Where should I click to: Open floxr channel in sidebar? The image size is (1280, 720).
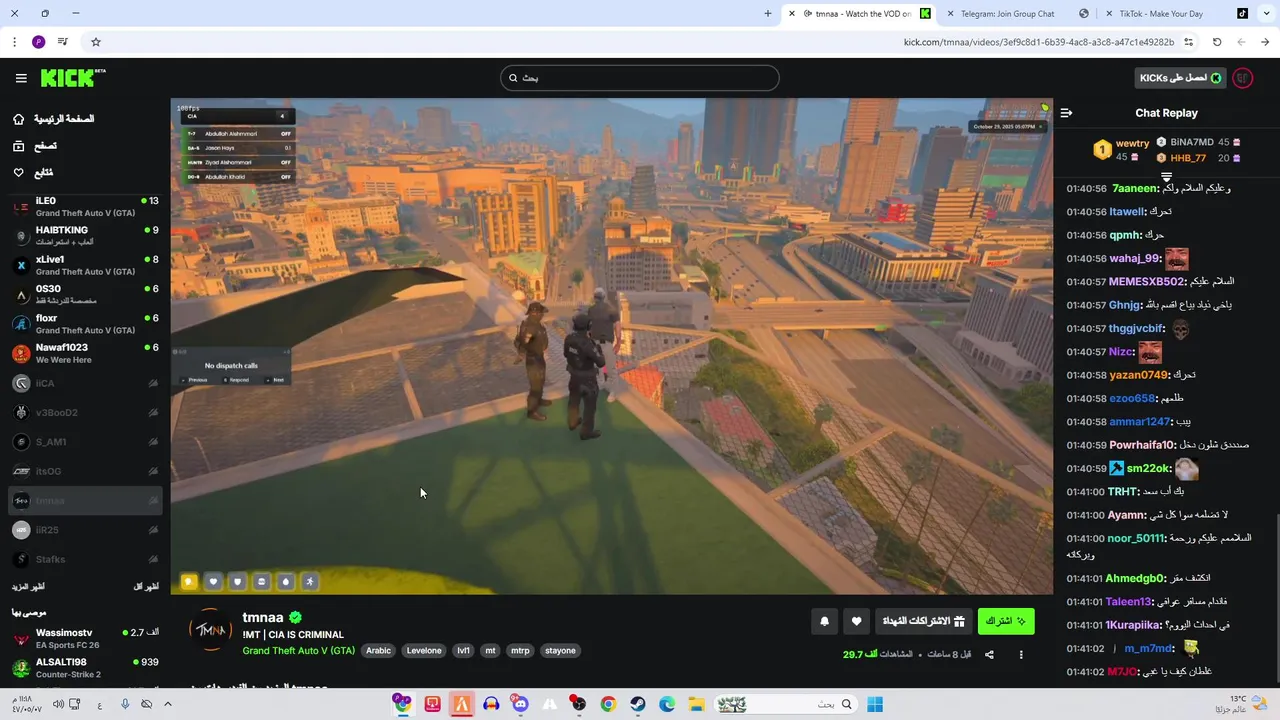coord(85,324)
